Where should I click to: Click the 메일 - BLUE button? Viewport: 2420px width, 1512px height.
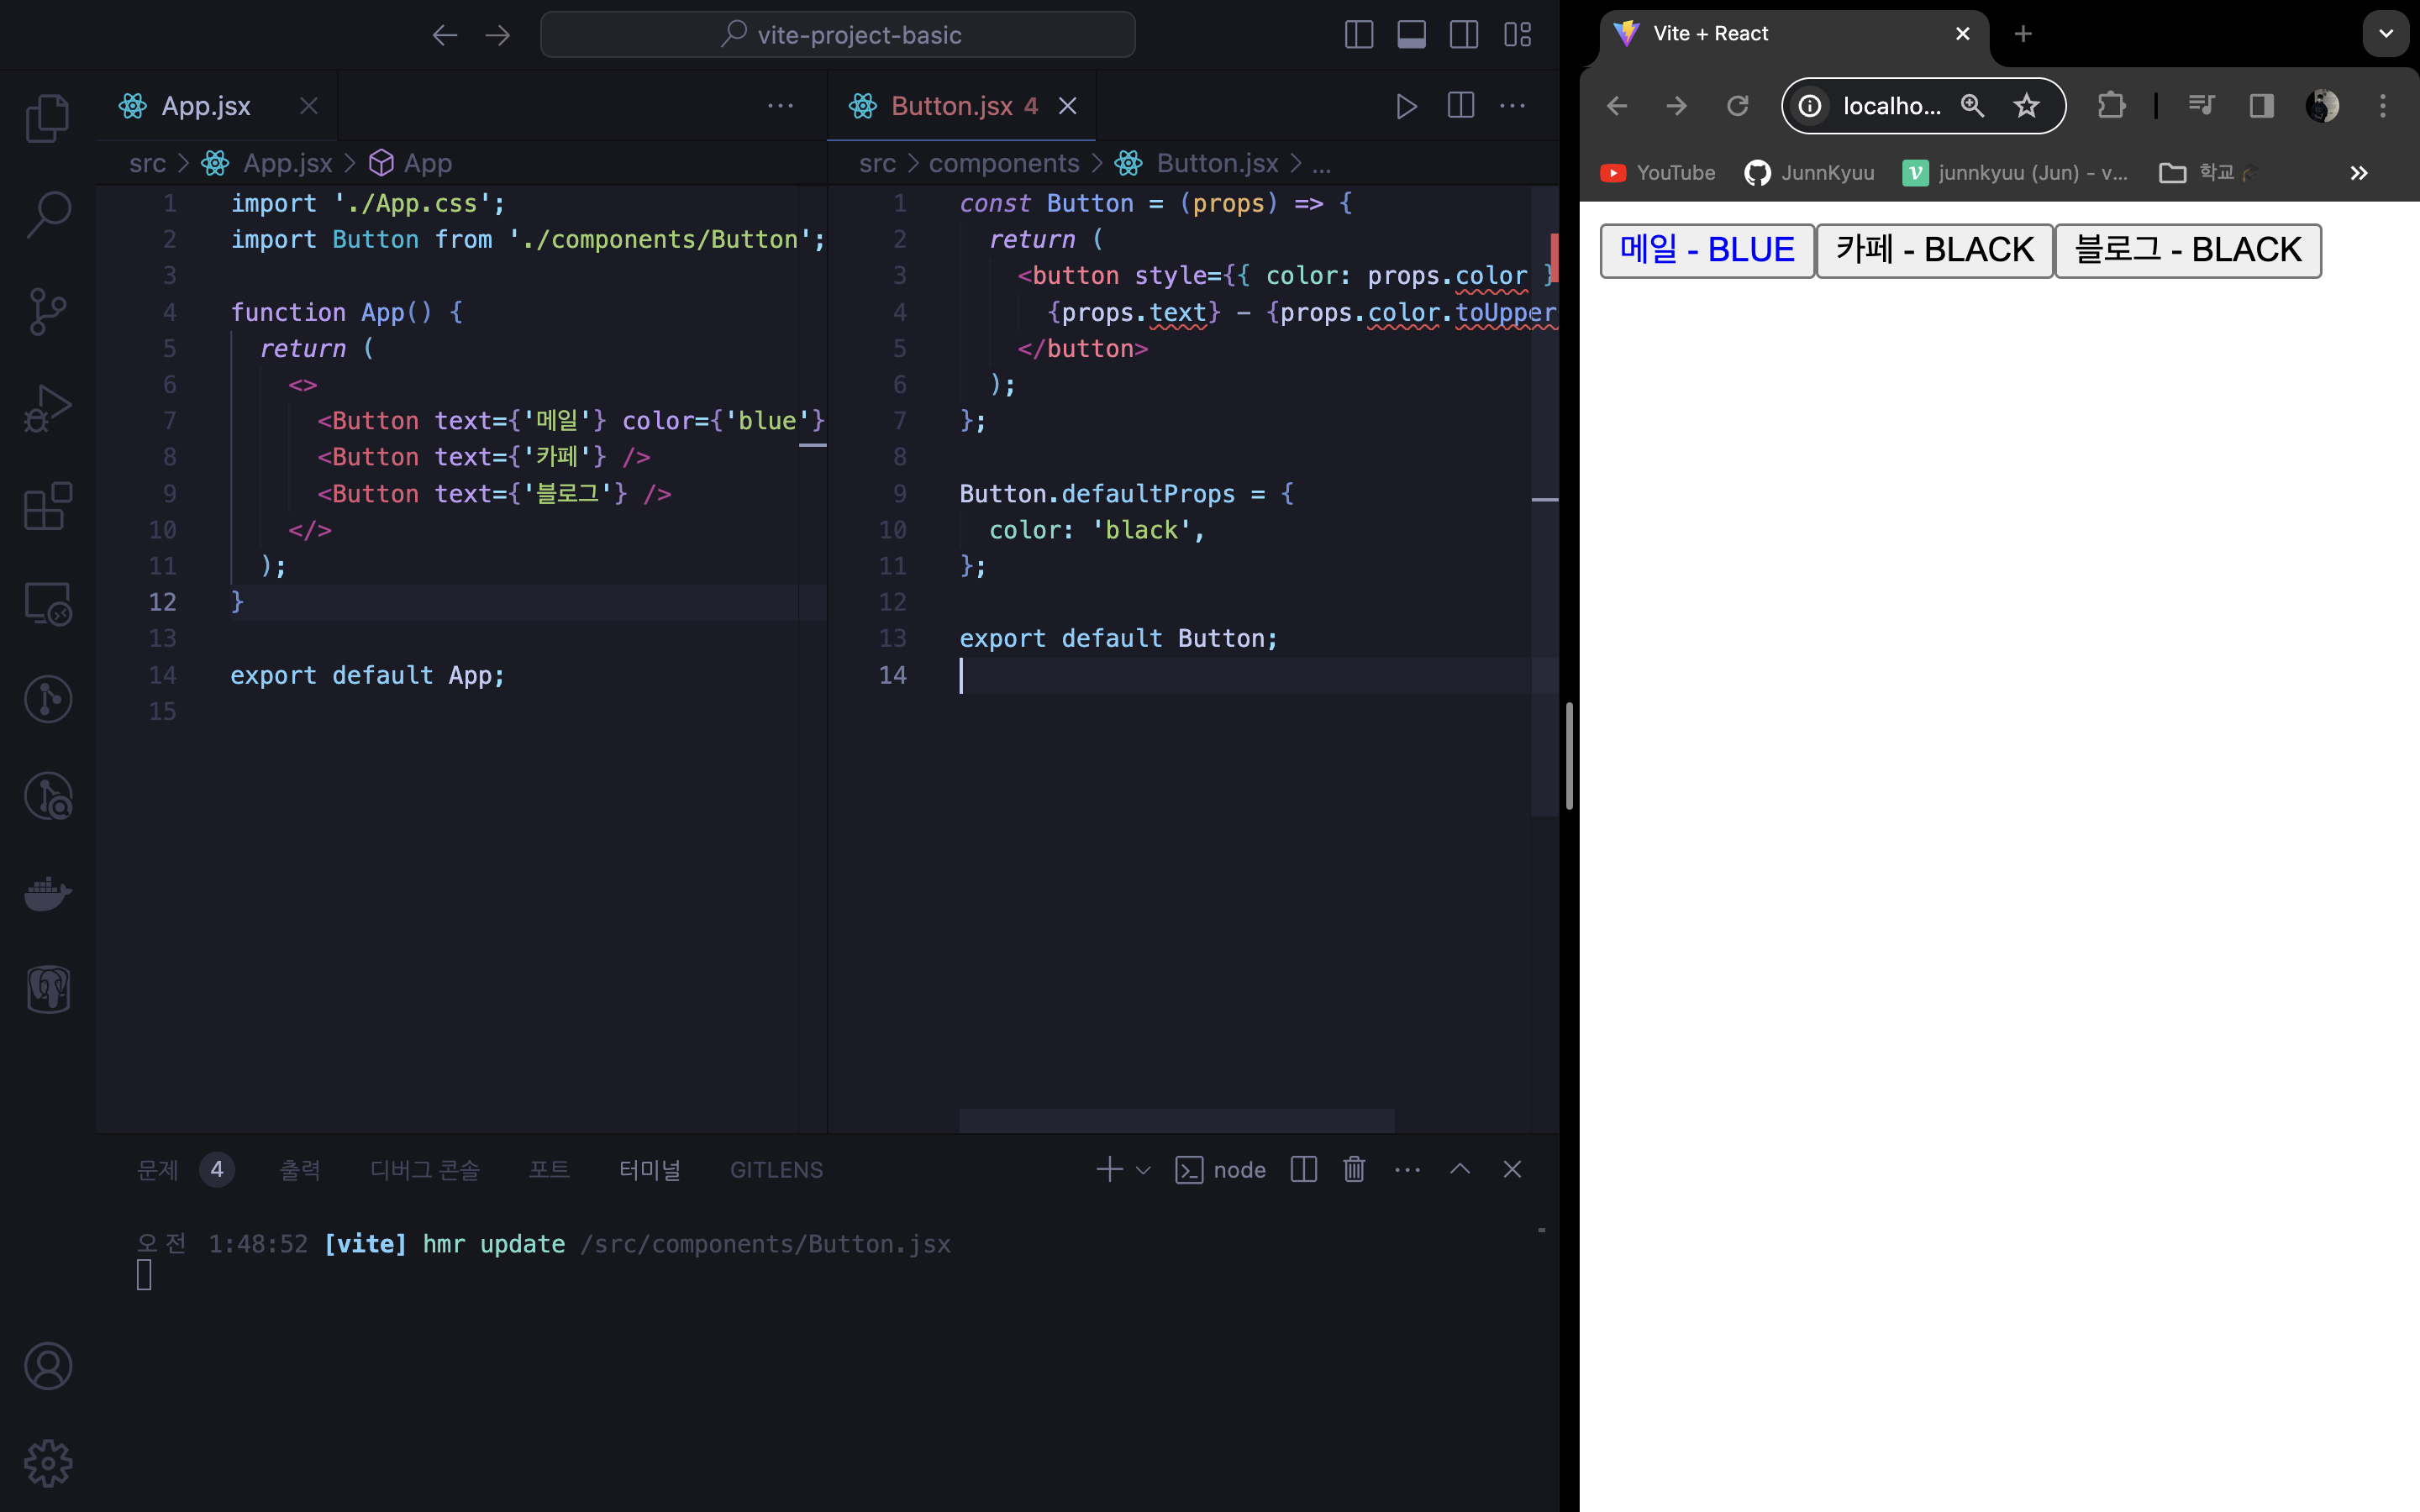1706,250
